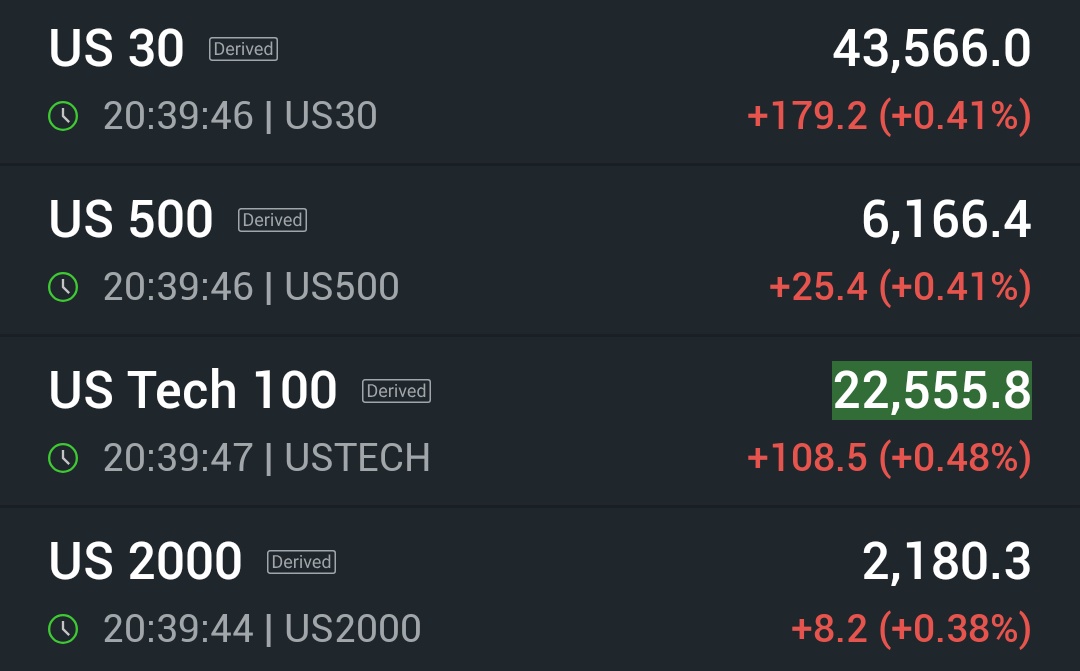Click the +8.2 (+0.38%) change value
Screen dimensions: 1080x671
pyautogui.click(x=911, y=629)
